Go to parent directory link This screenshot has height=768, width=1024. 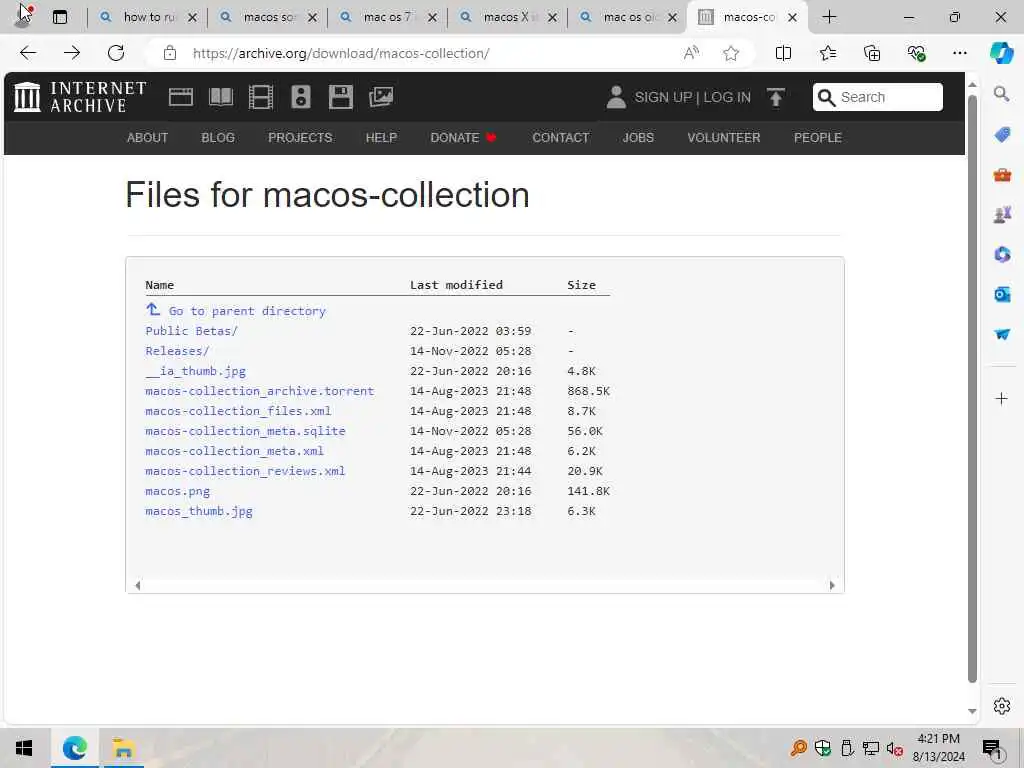click(x=247, y=311)
